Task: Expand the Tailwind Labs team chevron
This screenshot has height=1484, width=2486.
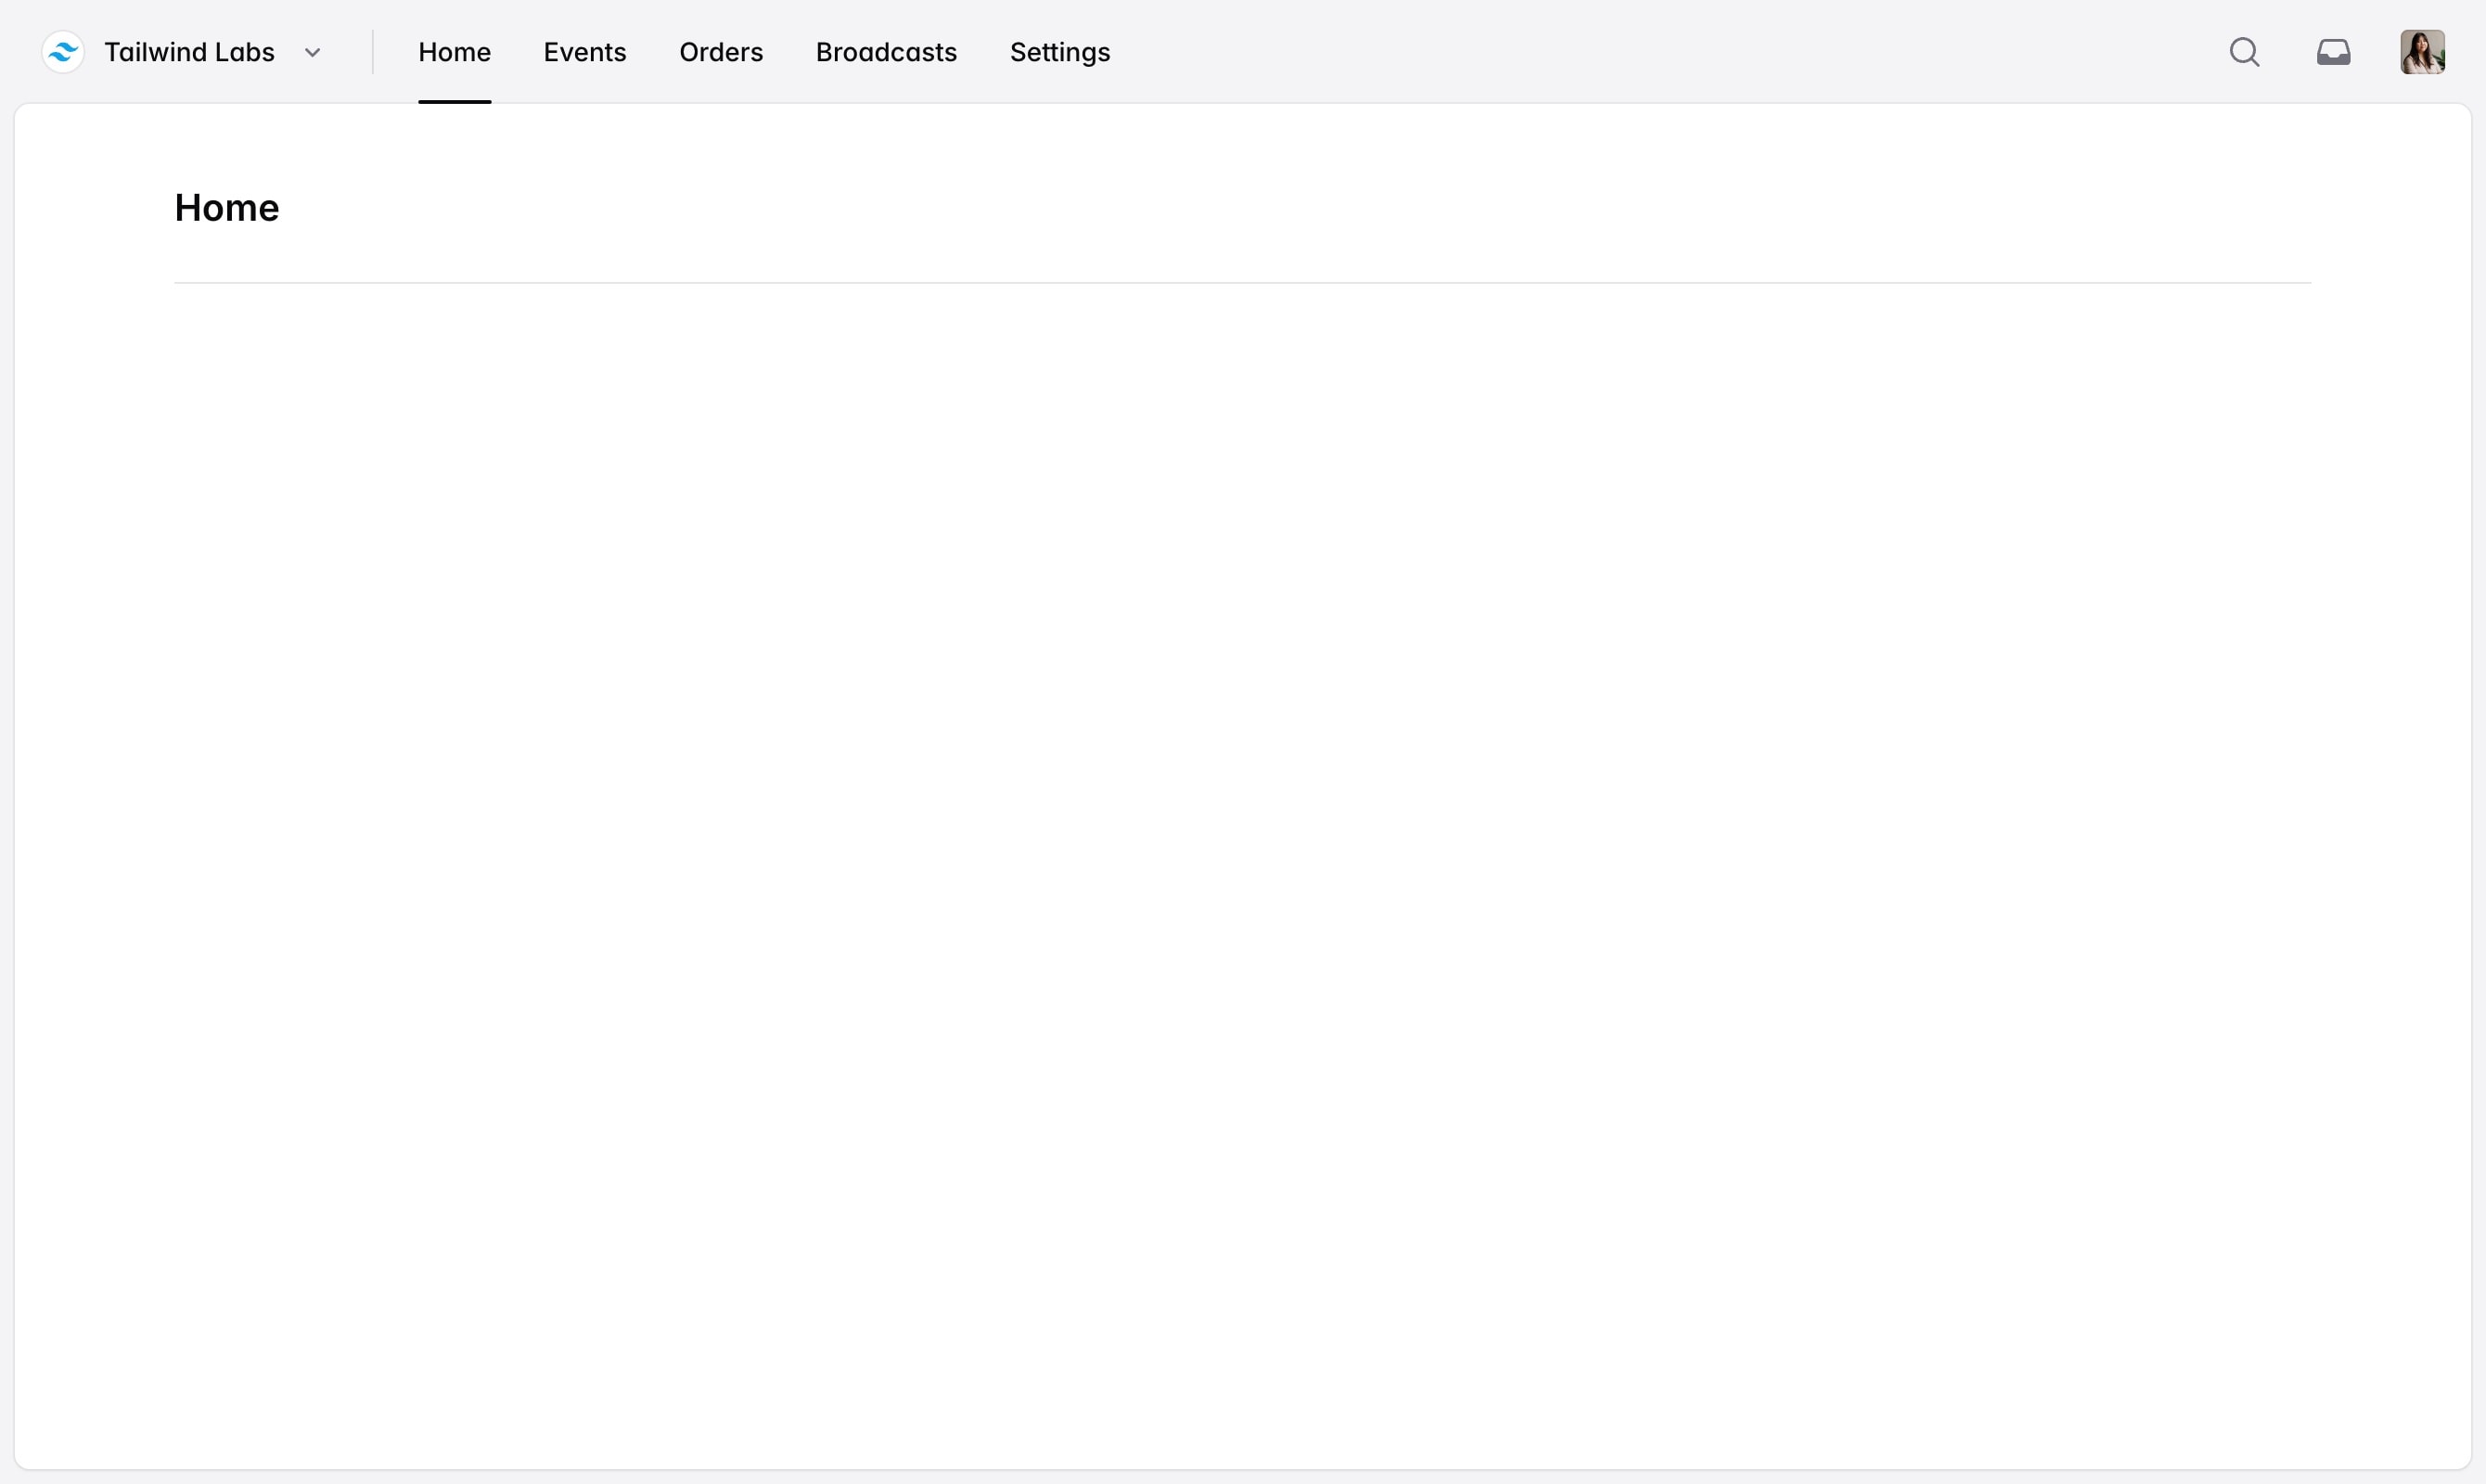Action: tap(312, 53)
